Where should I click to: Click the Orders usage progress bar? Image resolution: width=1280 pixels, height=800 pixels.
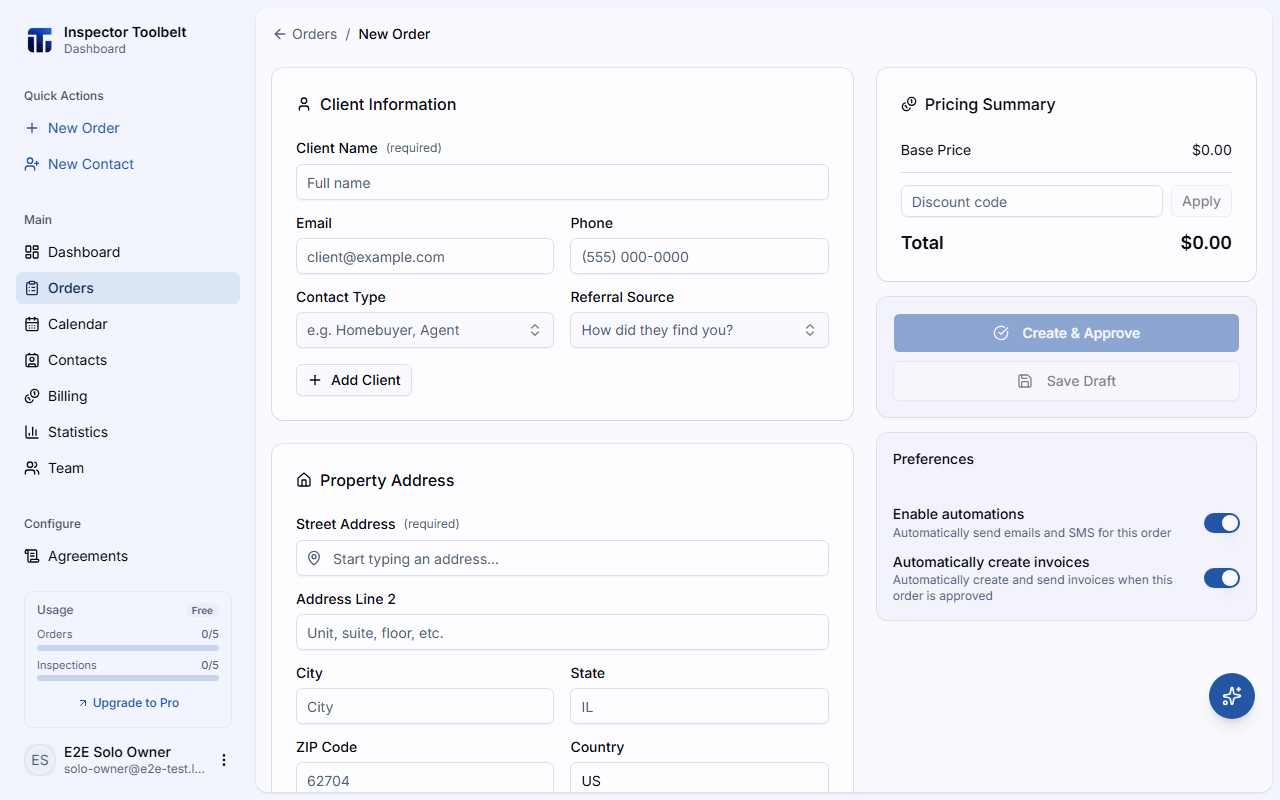tap(128, 647)
